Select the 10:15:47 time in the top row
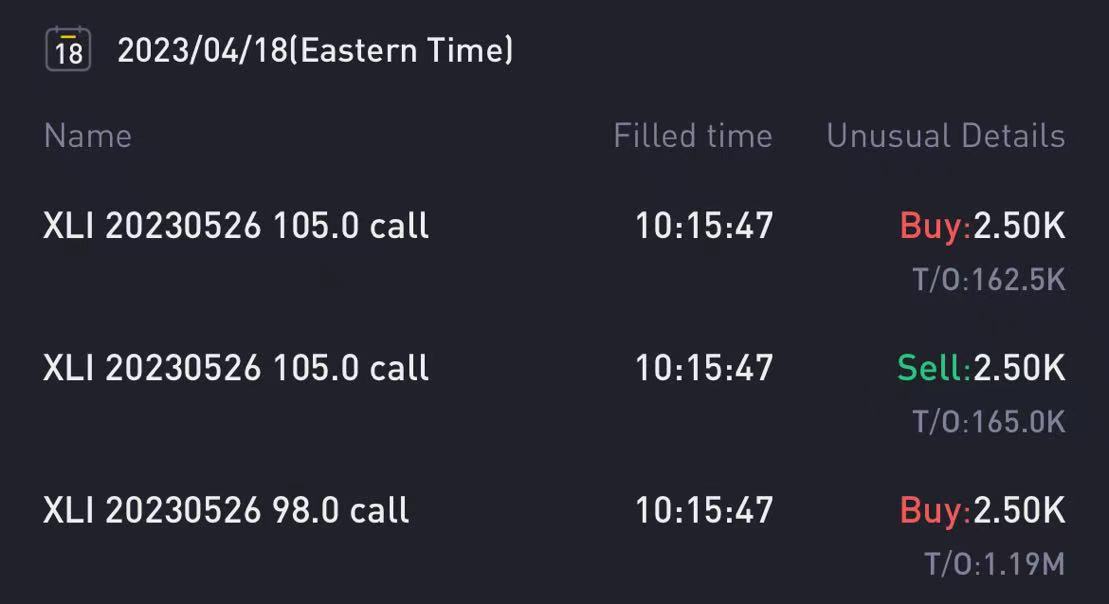The height and width of the screenshot is (604, 1109). coord(704,226)
